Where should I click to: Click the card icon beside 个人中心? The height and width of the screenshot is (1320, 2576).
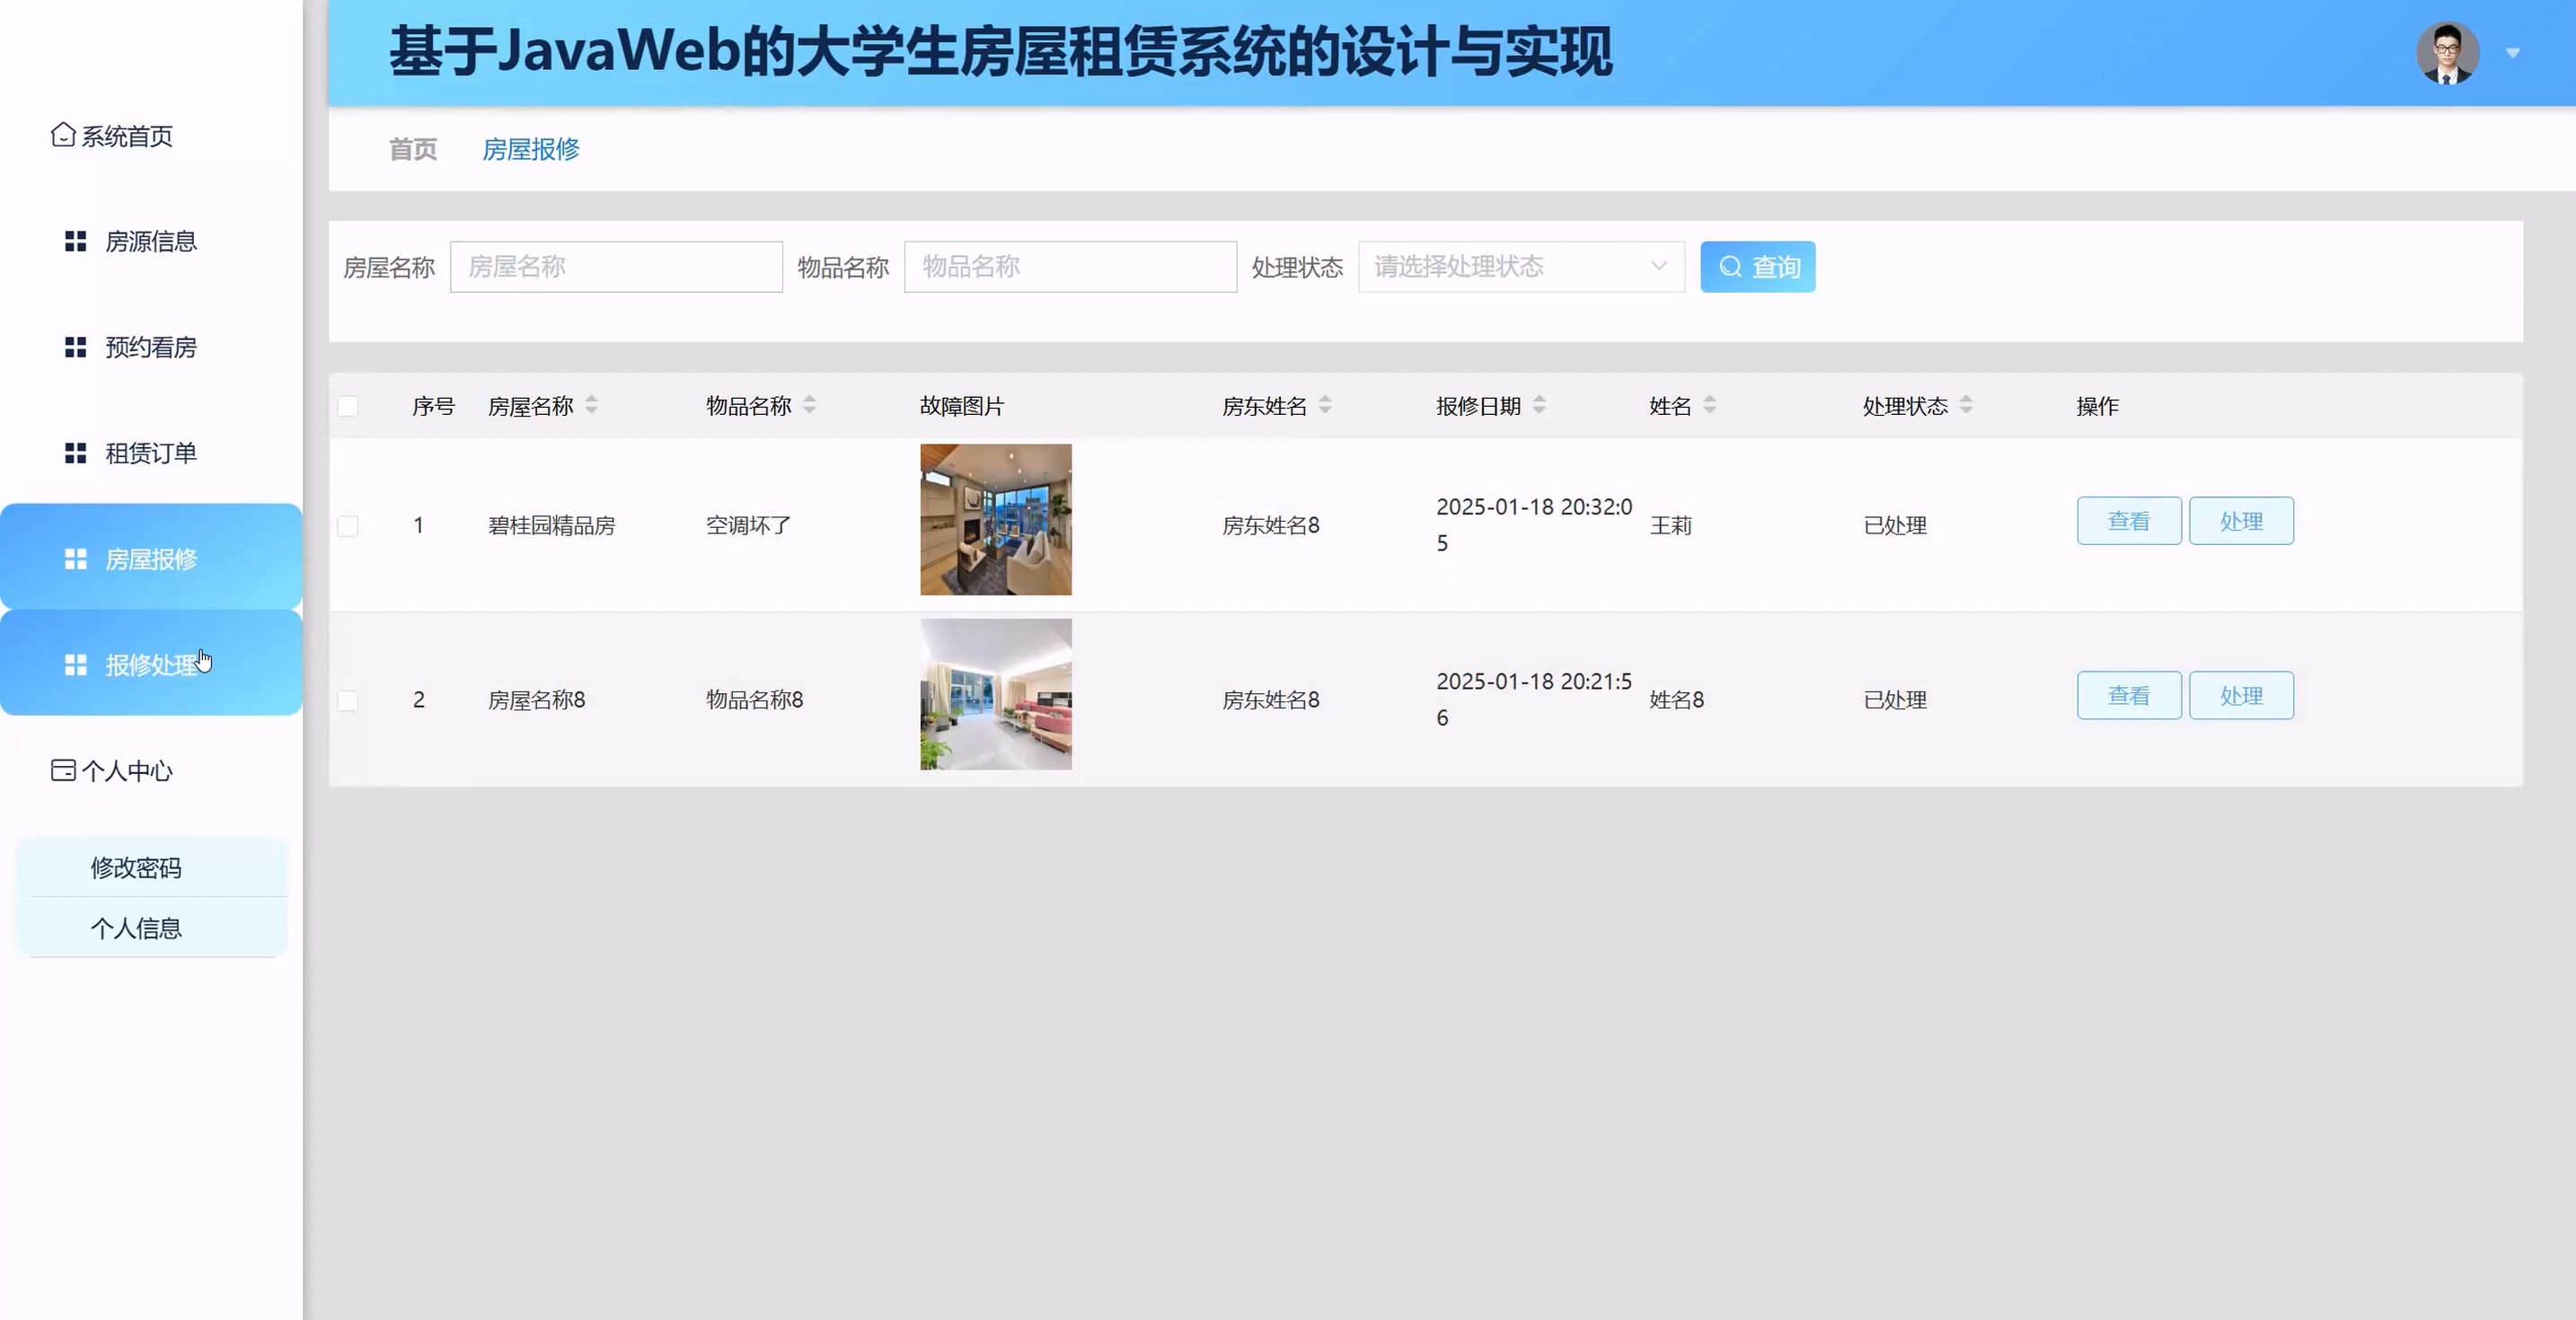[63, 770]
